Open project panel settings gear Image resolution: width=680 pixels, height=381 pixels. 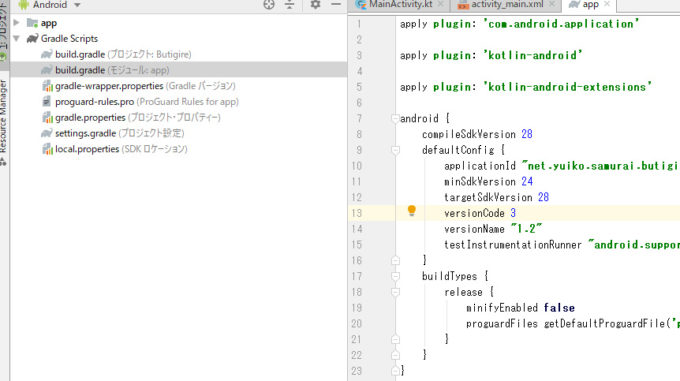(x=315, y=4)
